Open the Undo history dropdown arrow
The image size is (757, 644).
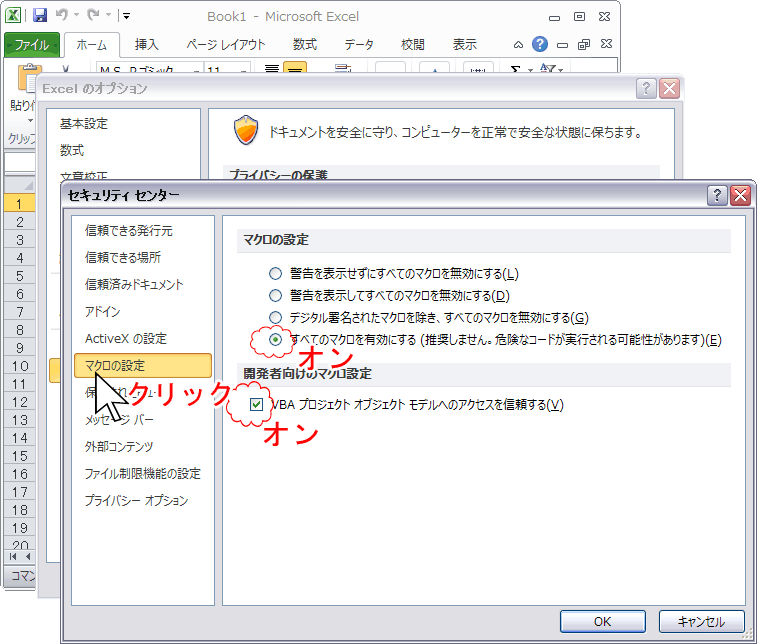pyautogui.click(x=76, y=15)
